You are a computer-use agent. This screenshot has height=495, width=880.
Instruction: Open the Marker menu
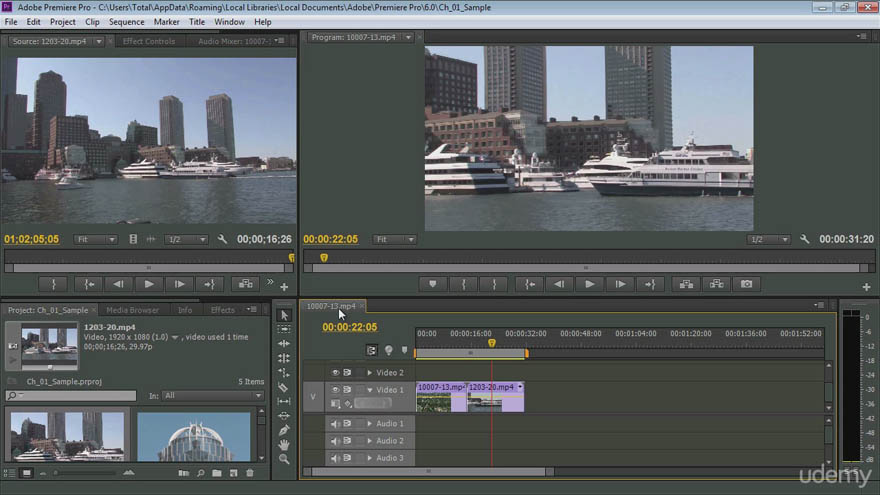tap(167, 22)
